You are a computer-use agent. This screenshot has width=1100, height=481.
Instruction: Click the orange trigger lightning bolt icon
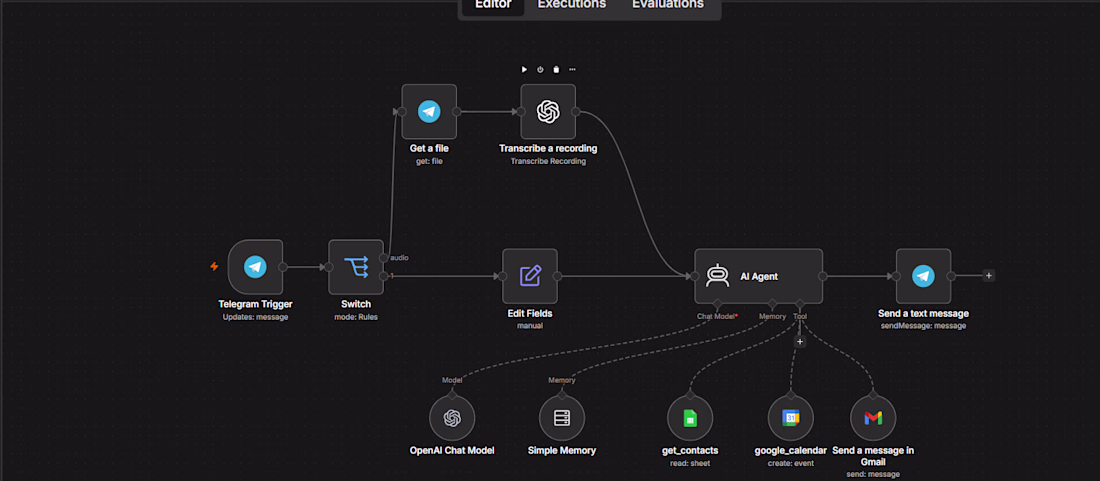(215, 266)
